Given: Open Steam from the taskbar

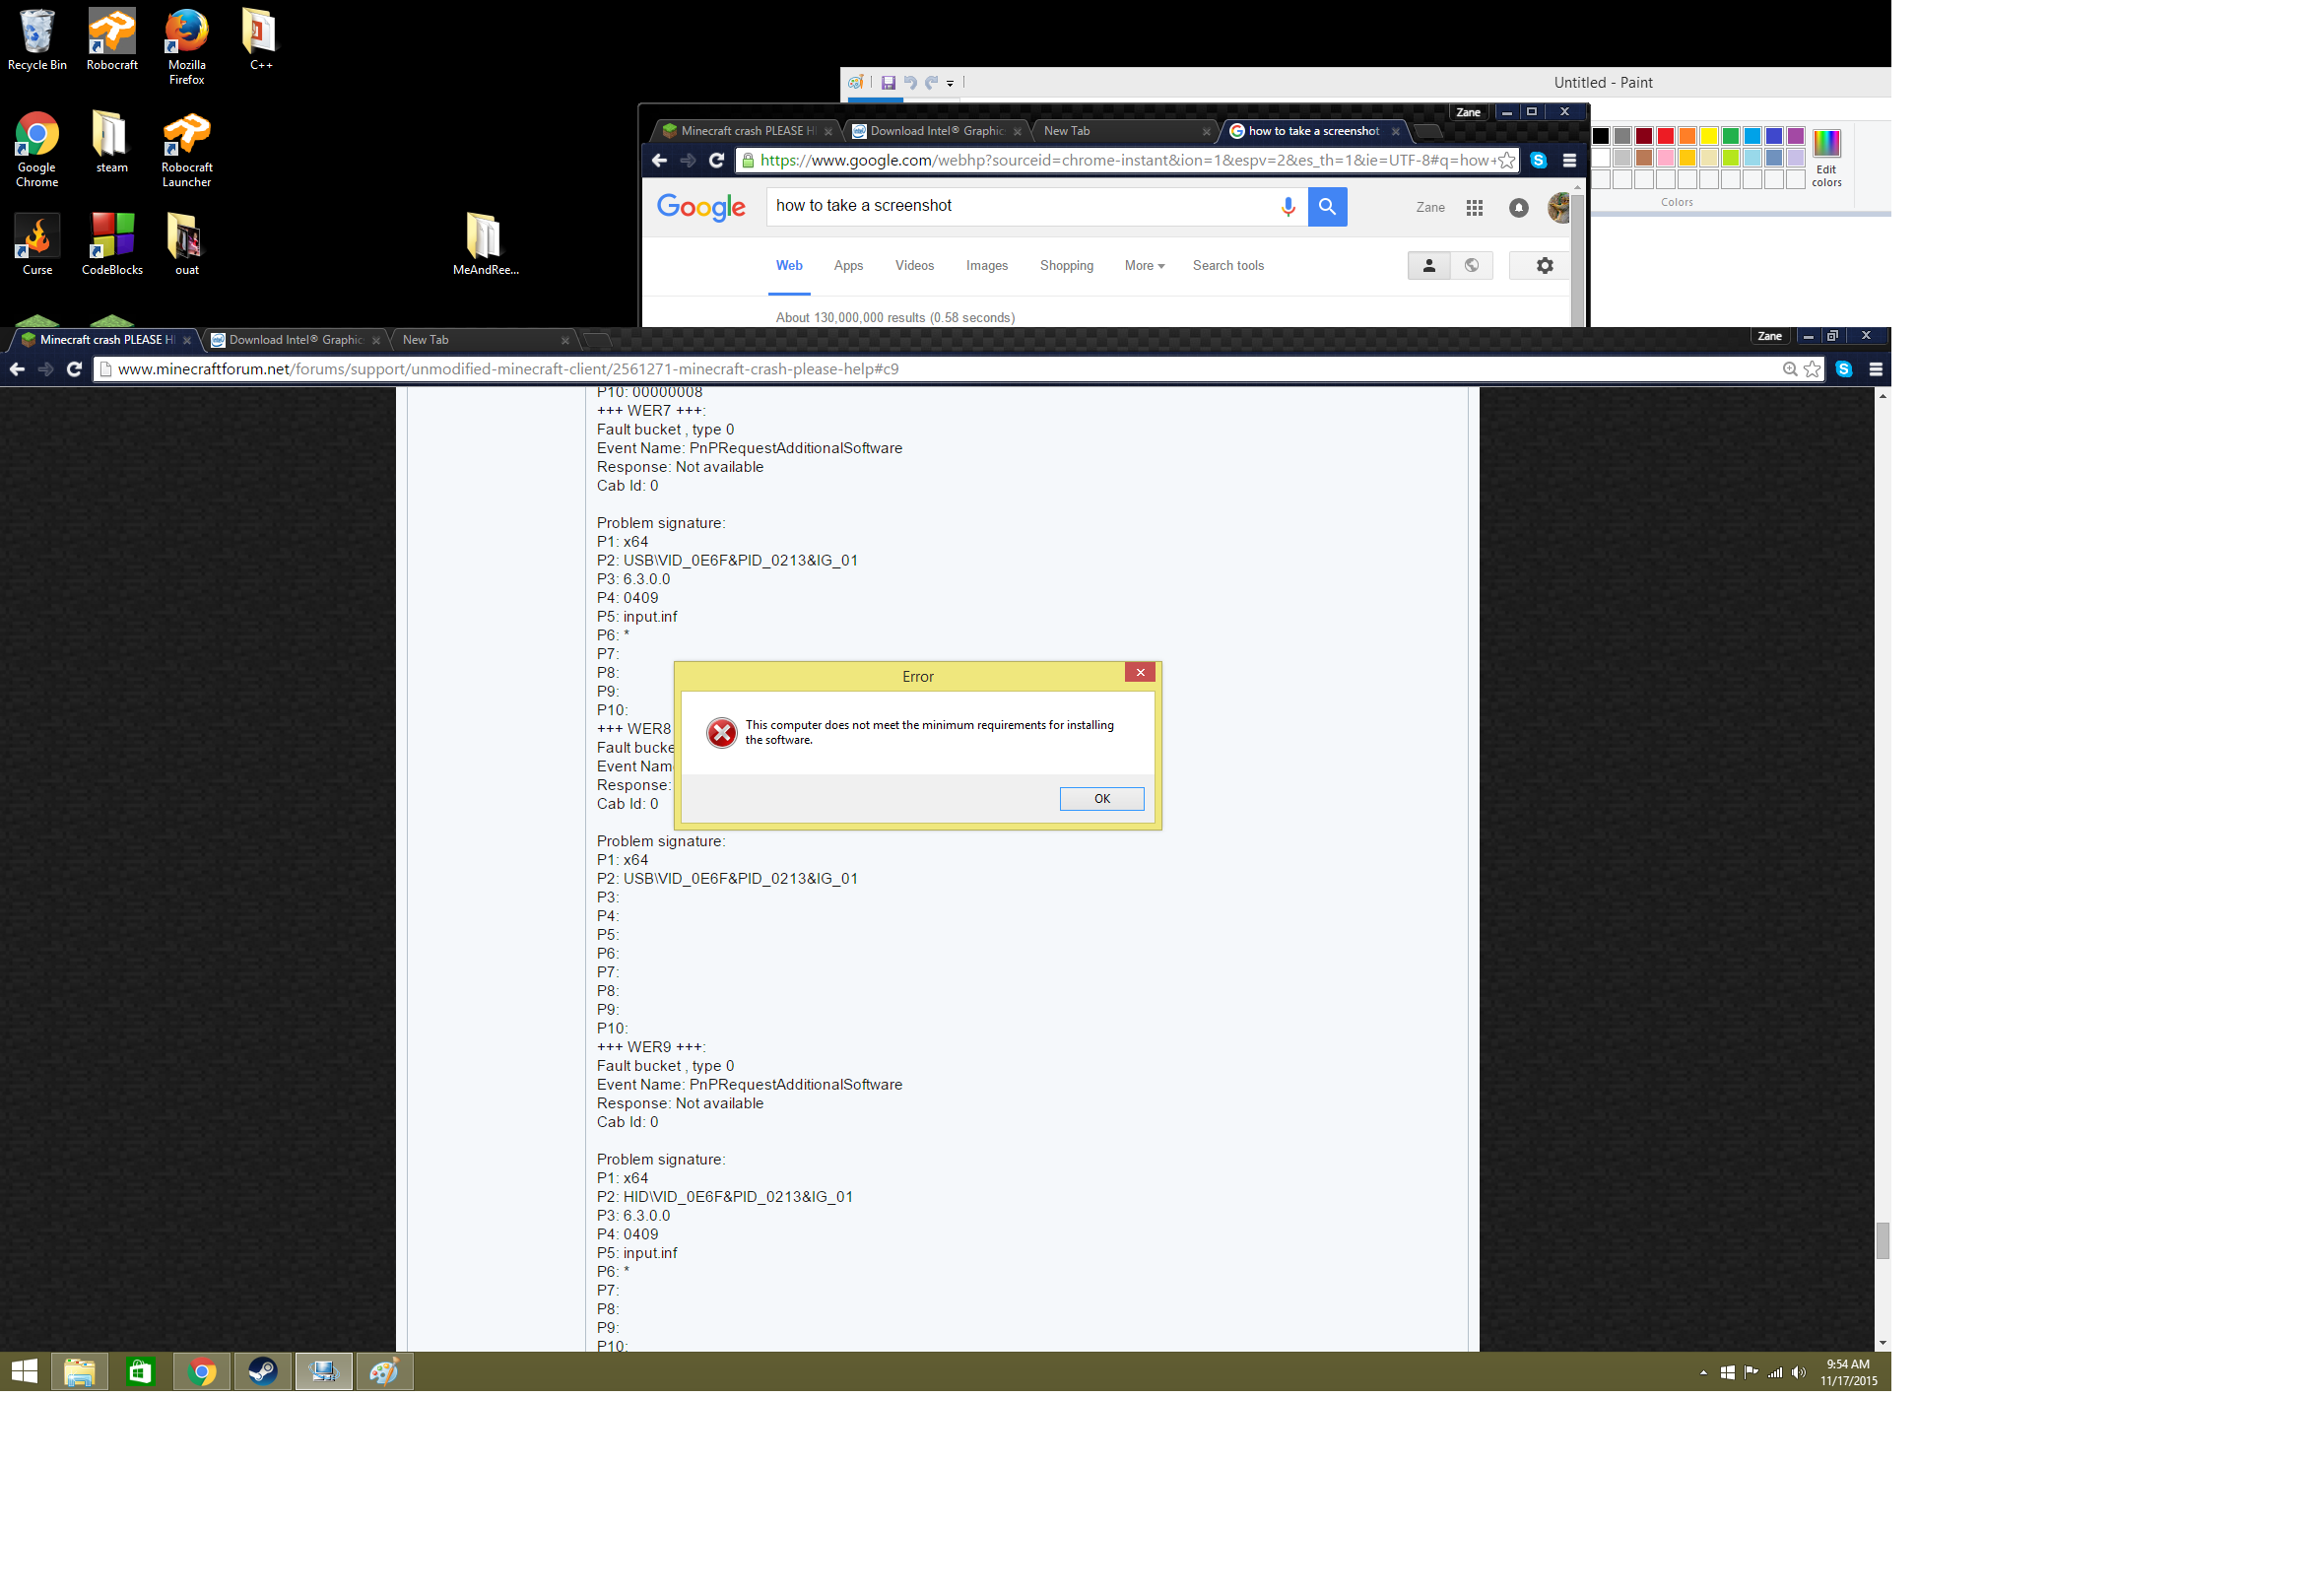Looking at the screenshot, I should (x=262, y=1372).
